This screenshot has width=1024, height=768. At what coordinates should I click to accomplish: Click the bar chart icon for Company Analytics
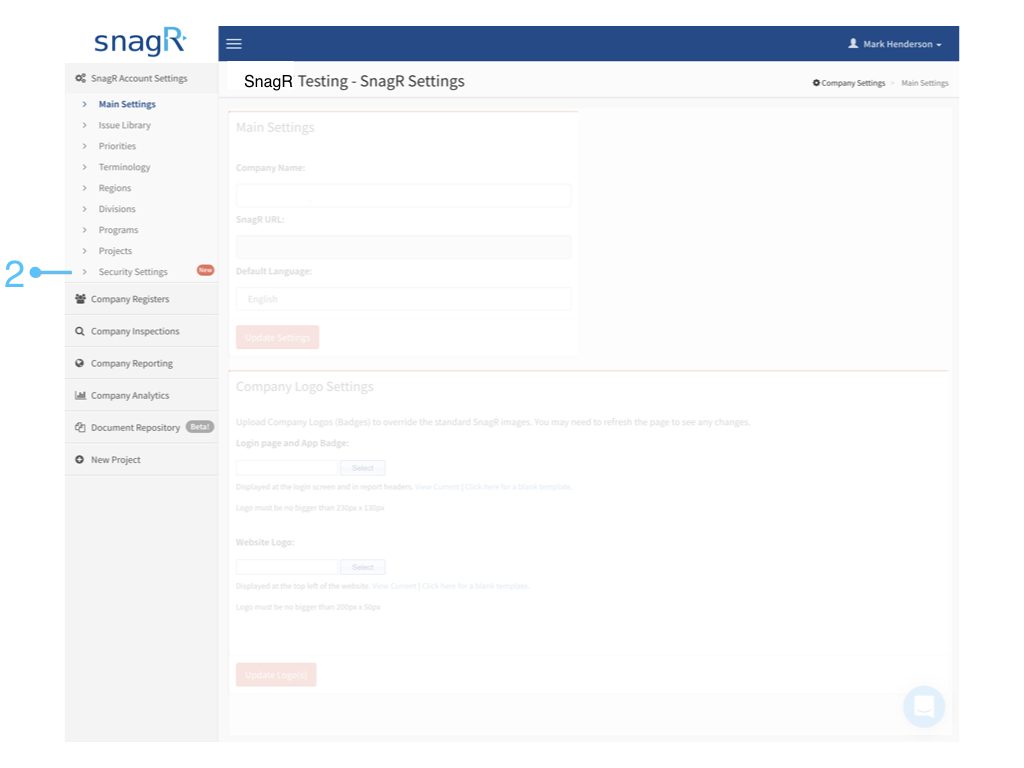80,395
